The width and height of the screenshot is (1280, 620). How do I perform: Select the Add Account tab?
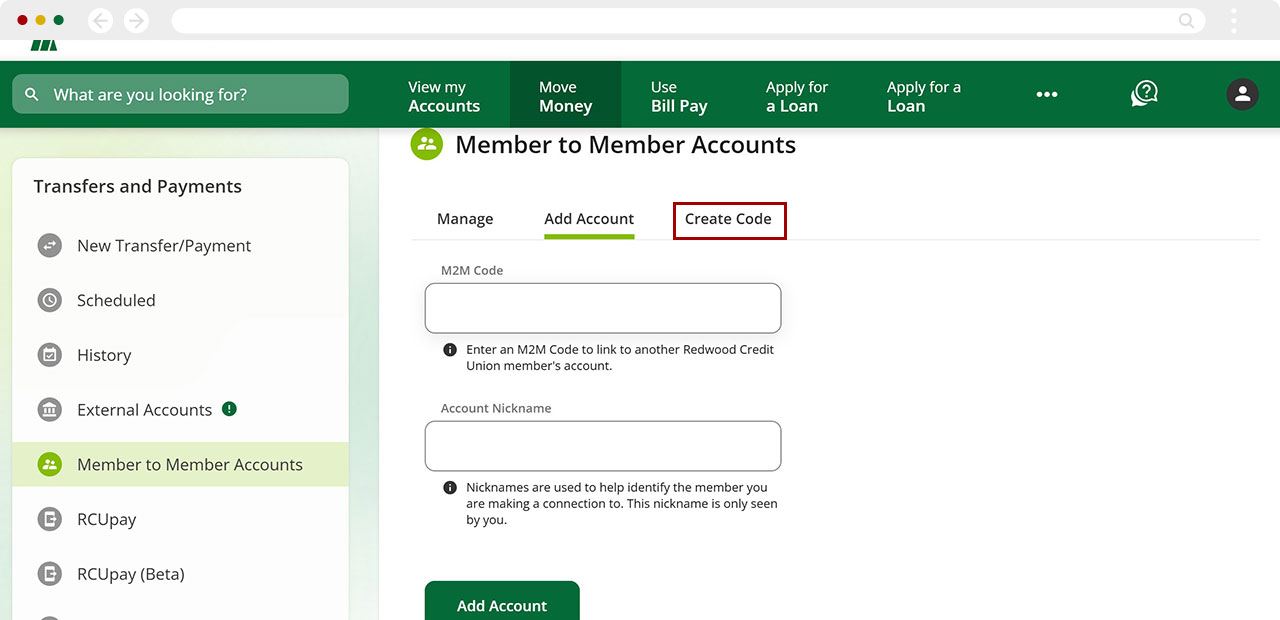(589, 219)
